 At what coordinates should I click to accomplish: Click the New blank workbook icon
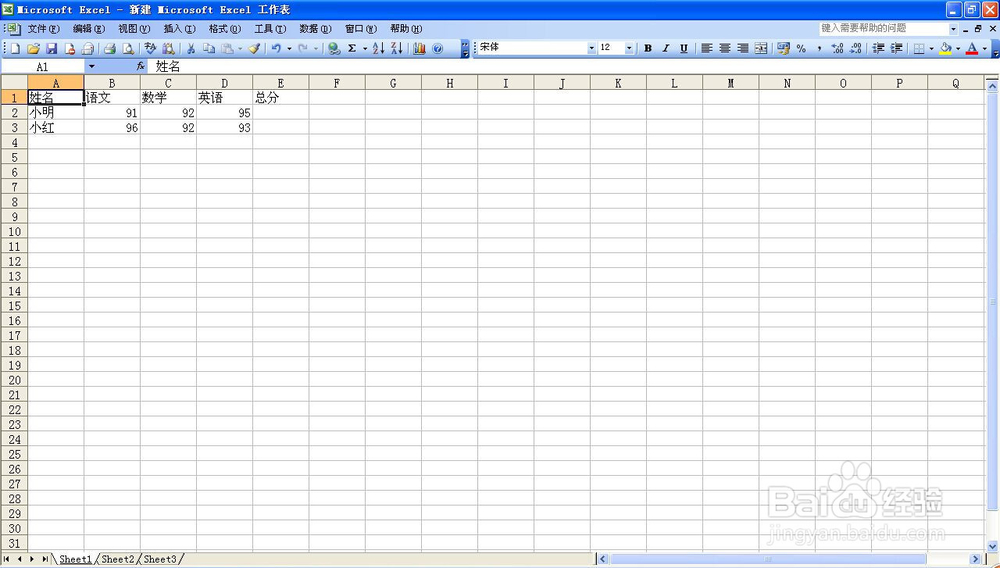[x=15, y=48]
